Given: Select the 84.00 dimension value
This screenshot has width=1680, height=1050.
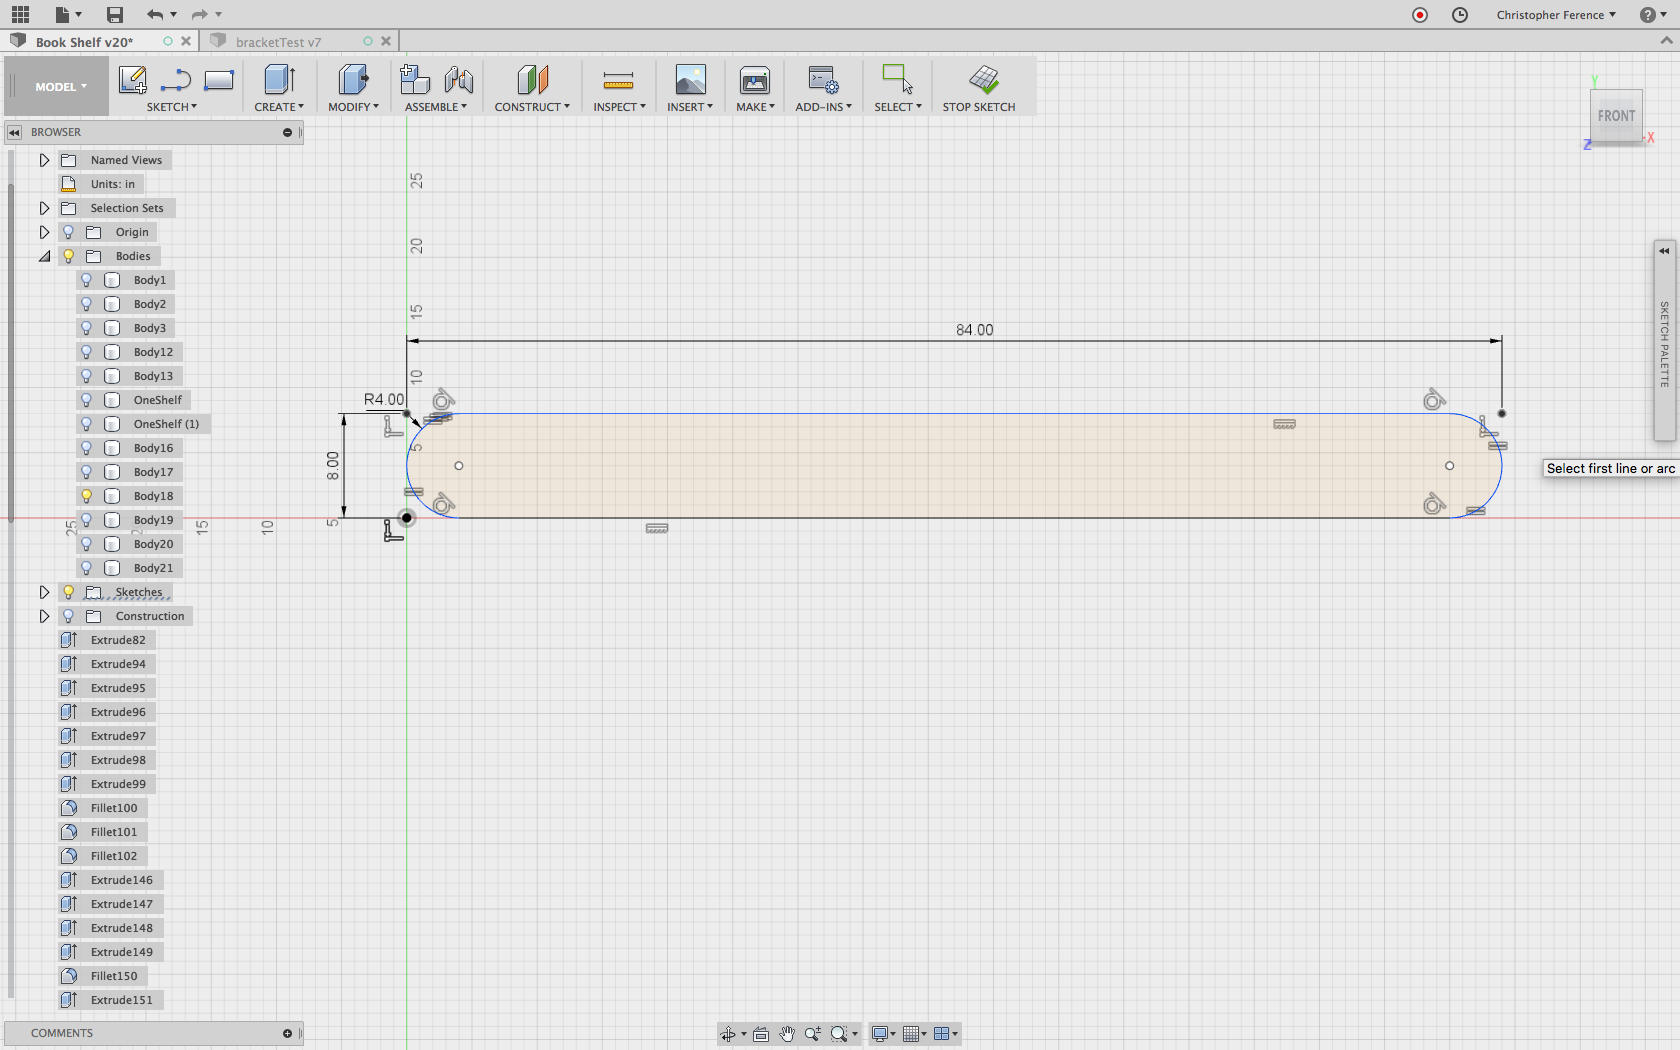Looking at the screenshot, I should point(975,330).
